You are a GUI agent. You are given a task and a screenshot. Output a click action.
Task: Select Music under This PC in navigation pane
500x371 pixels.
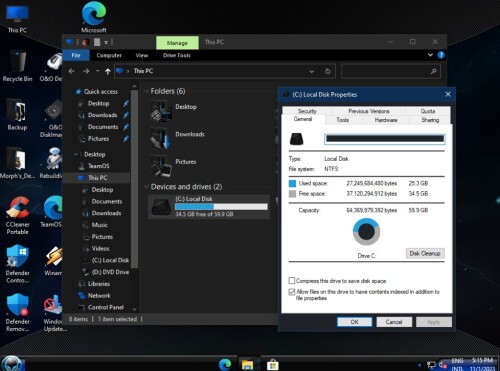pos(100,225)
